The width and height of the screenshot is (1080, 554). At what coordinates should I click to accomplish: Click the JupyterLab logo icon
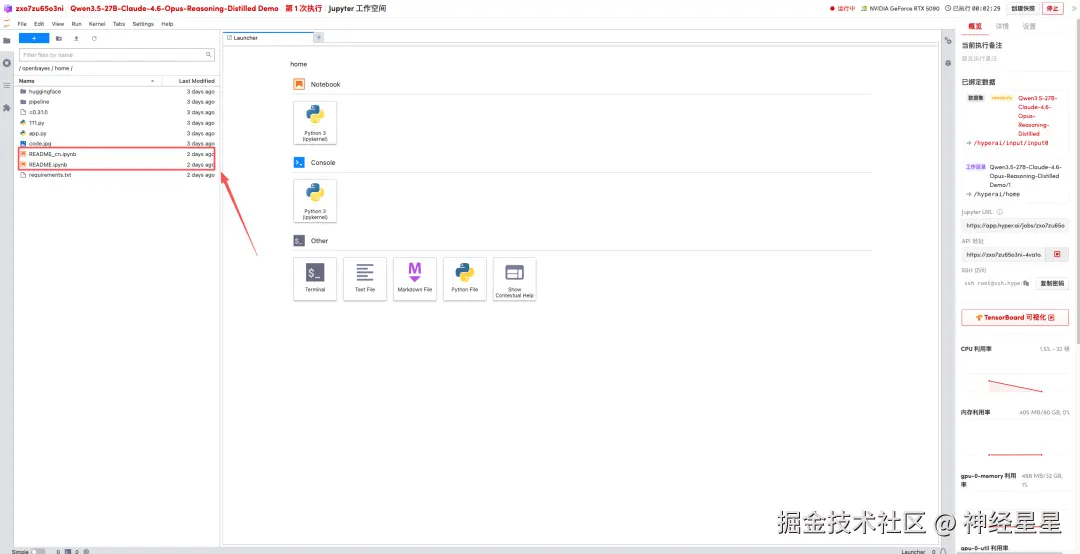(7, 23)
